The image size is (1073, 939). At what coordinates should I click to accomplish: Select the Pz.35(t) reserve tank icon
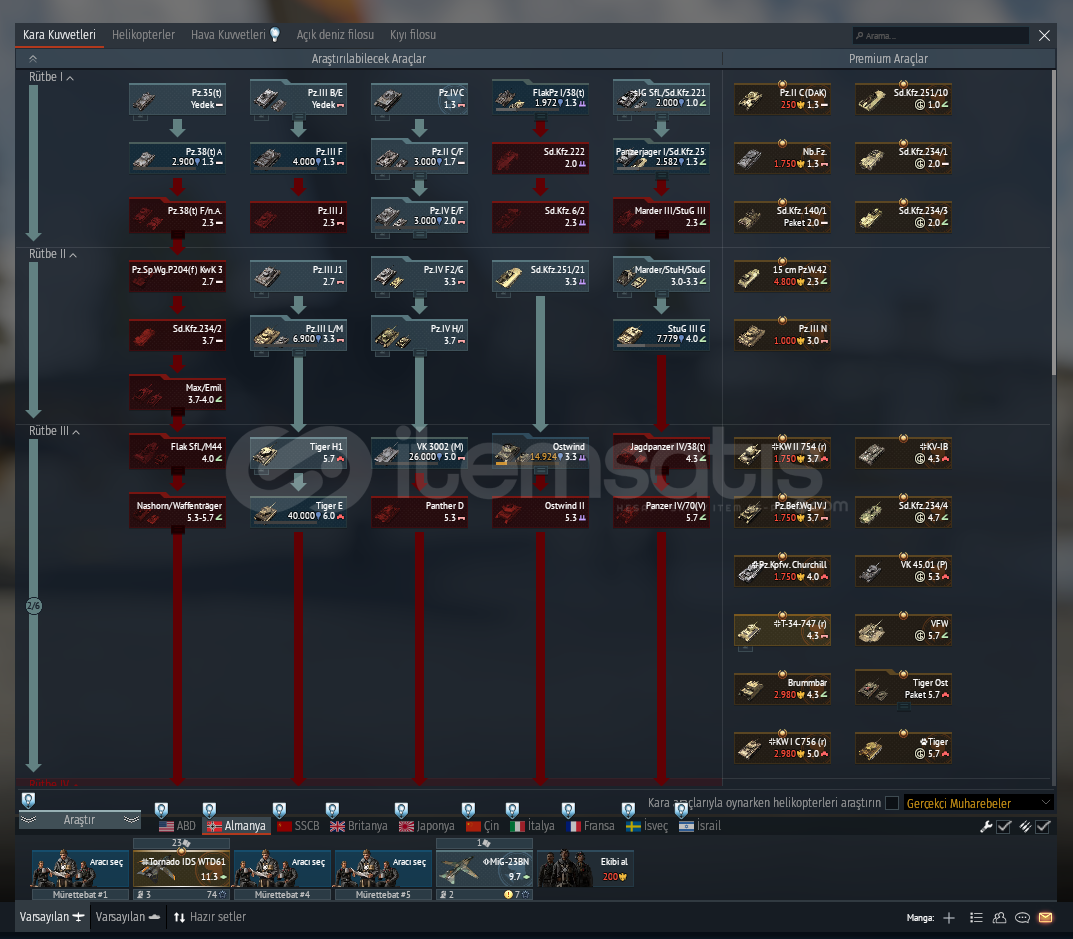pos(177,99)
